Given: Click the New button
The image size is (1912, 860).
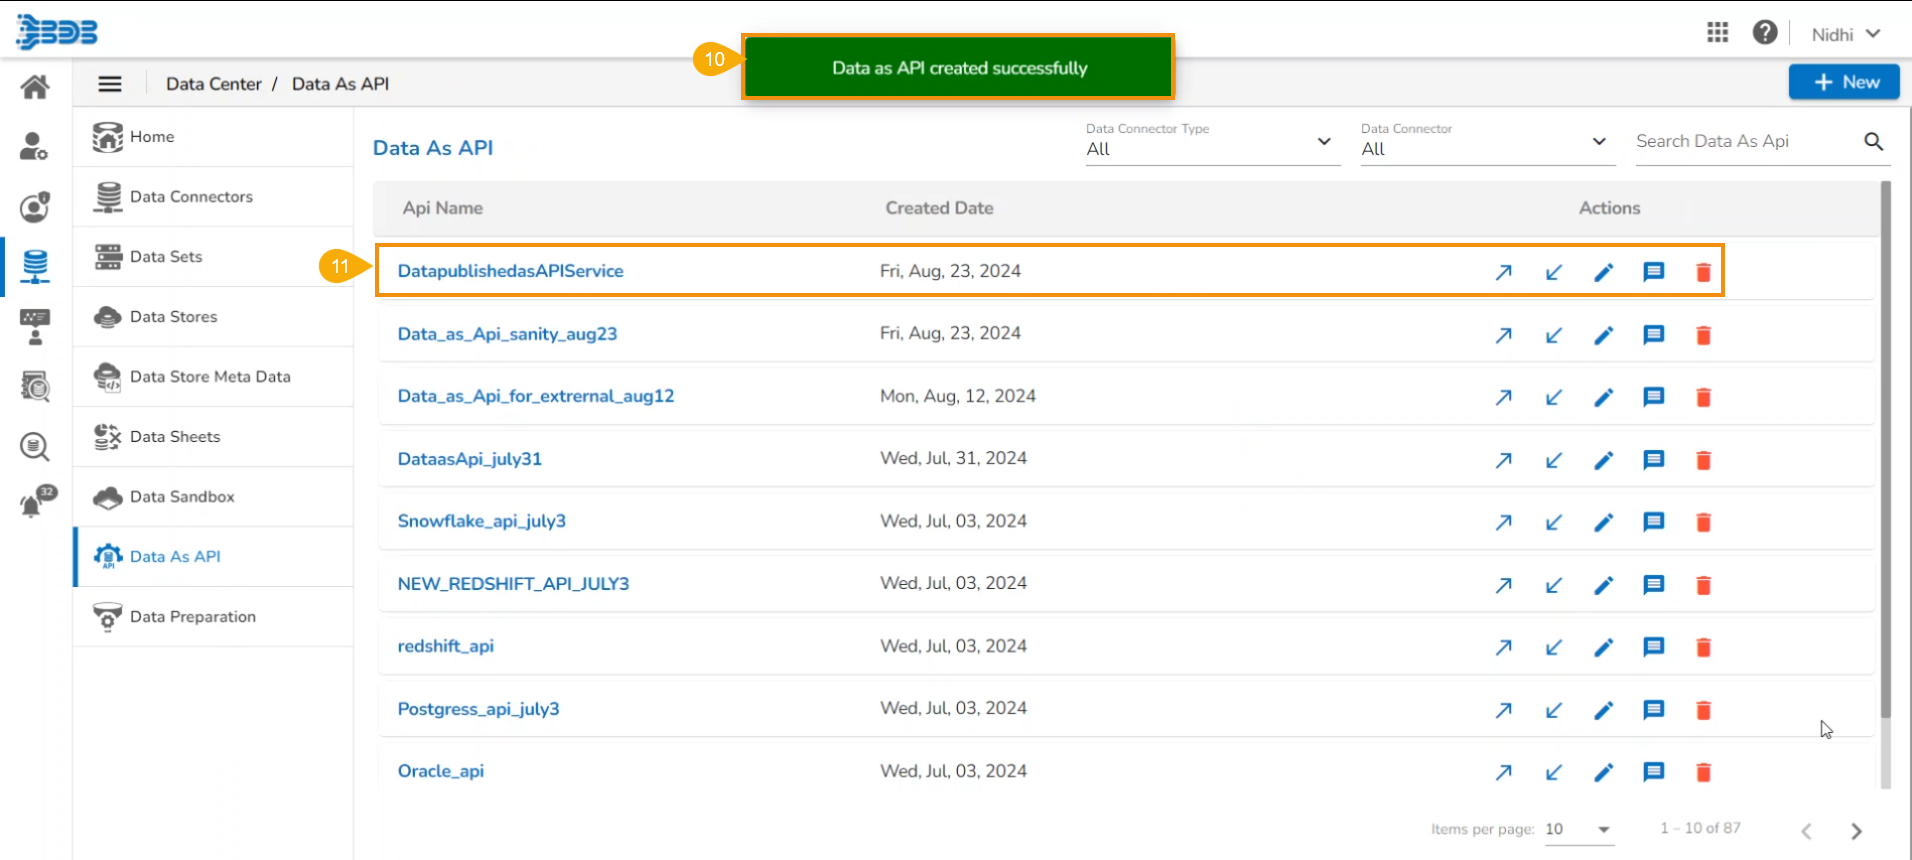Looking at the screenshot, I should 1844,82.
